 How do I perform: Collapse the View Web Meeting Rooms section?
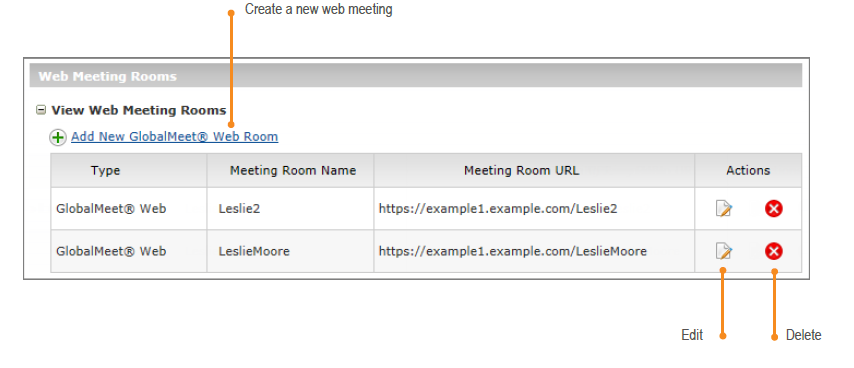pyautogui.click(x=40, y=110)
